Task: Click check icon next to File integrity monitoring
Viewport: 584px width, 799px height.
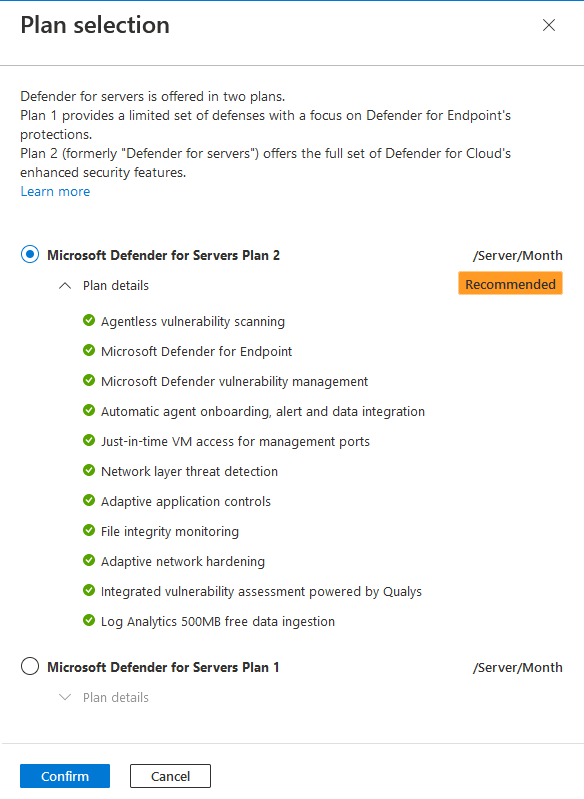Action: 89,530
